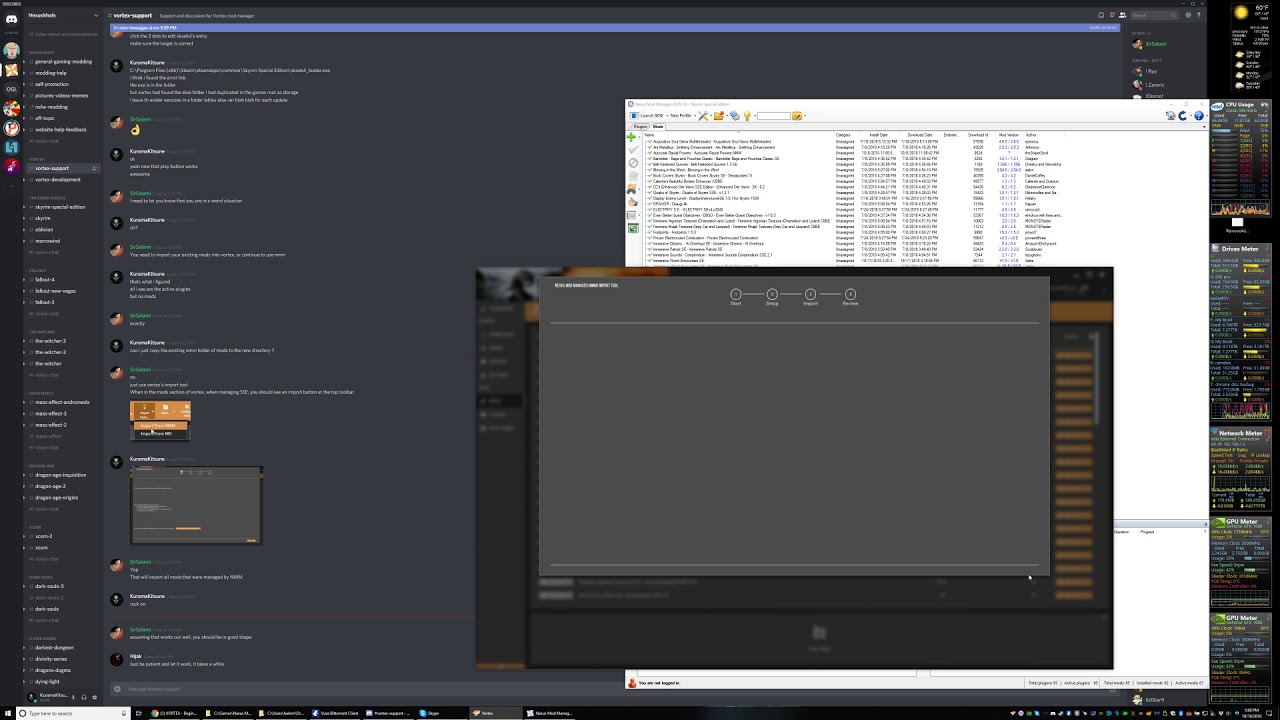
Task: Open Discord home direct messages icon
Action: tap(11, 18)
